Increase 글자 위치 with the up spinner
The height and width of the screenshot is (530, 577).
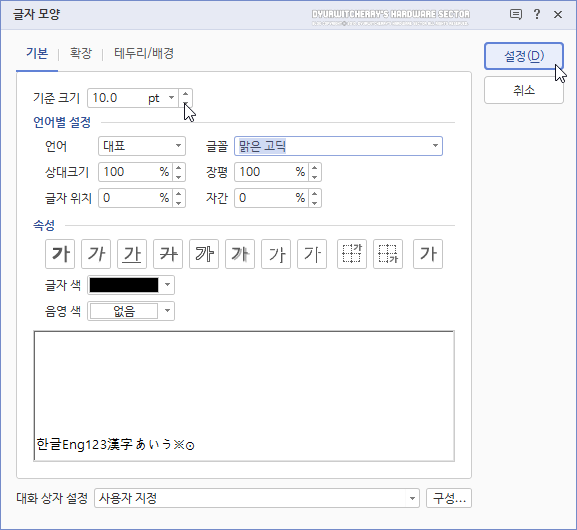(179, 194)
